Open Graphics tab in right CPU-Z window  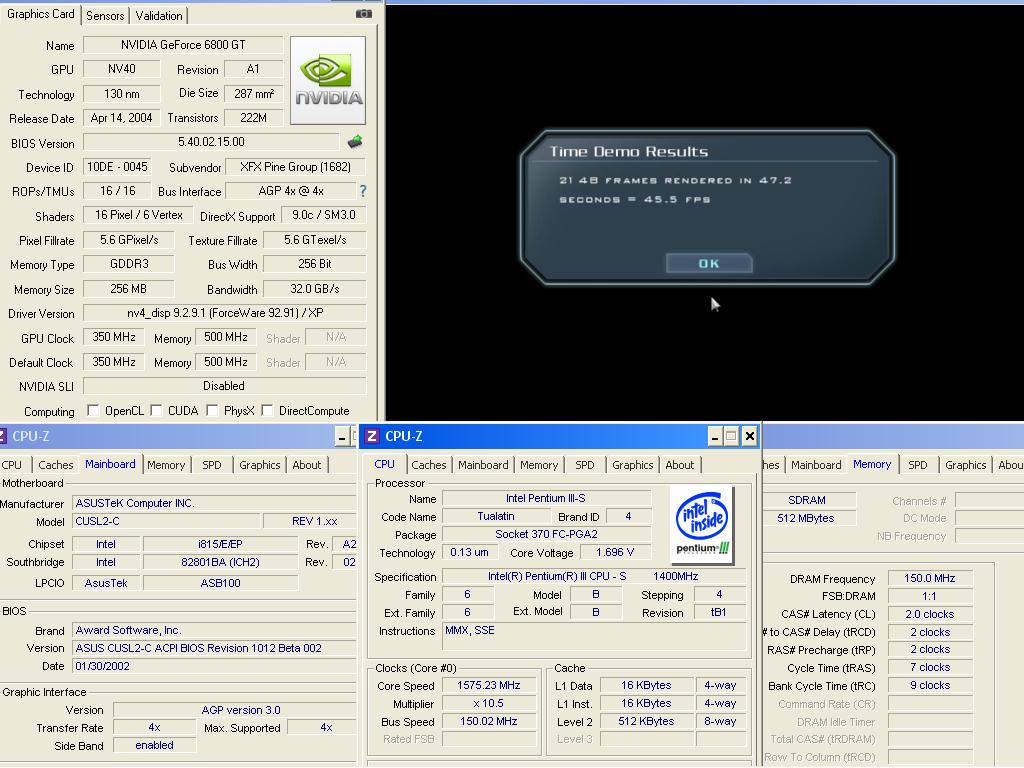point(965,465)
